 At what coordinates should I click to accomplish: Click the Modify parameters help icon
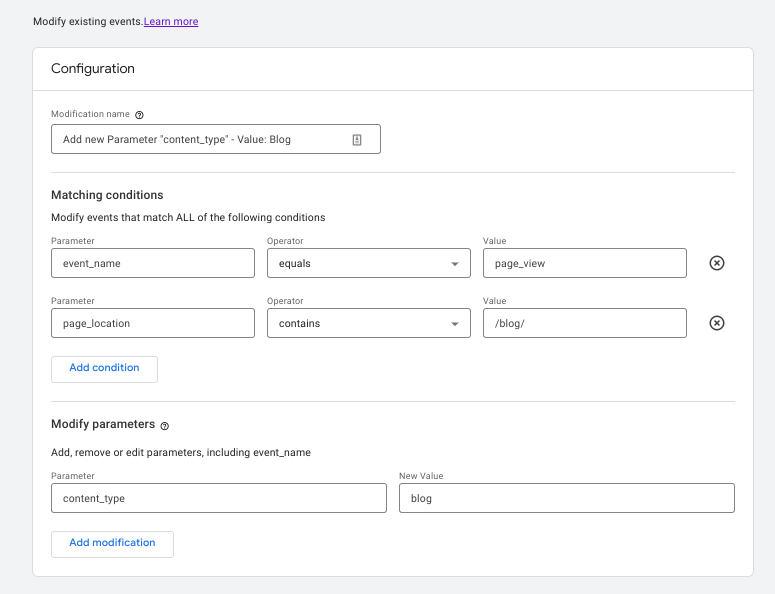(x=165, y=426)
